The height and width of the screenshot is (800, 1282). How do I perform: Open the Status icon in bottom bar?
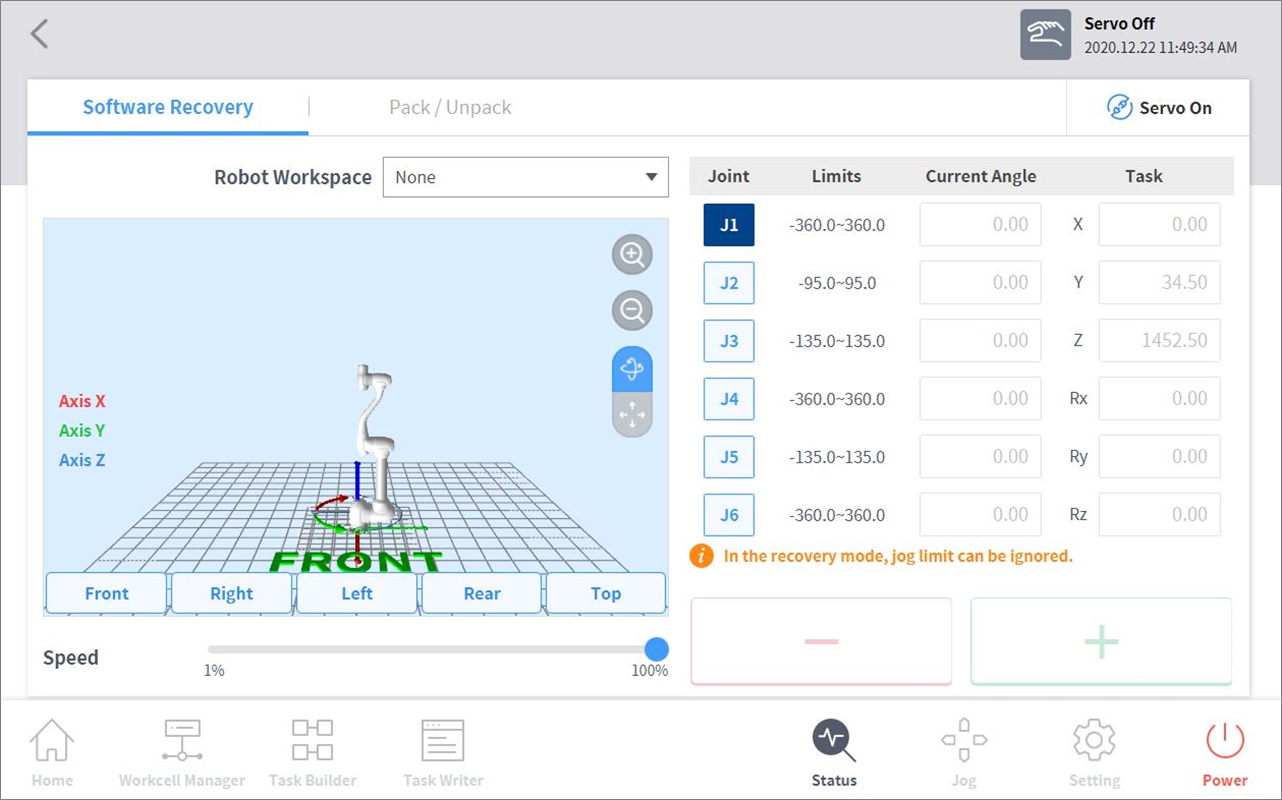click(834, 743)
